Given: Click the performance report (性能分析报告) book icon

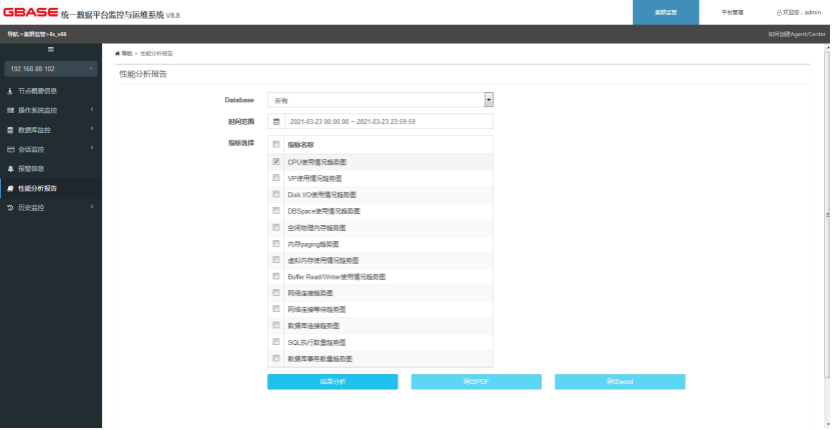Looking at the screenshot, I should tap(10, 188).
